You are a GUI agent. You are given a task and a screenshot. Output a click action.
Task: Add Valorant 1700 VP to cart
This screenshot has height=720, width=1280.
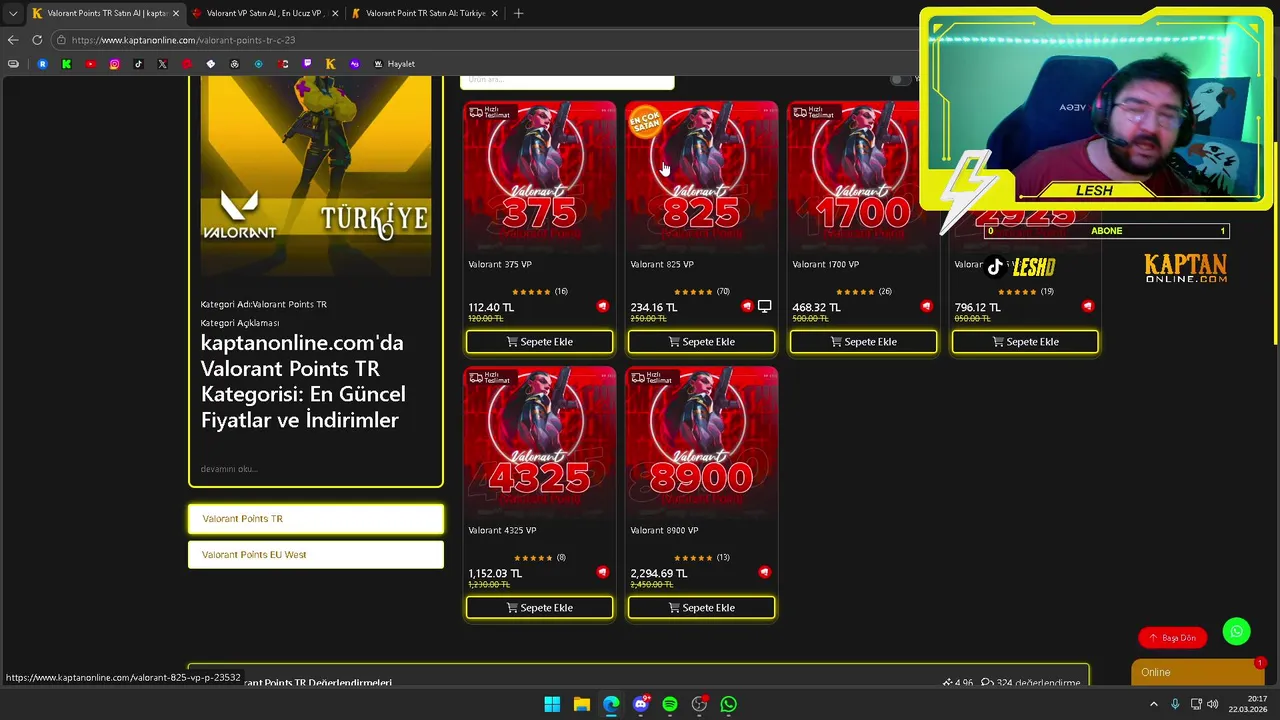pyautogui.click(x=863, y=342)
